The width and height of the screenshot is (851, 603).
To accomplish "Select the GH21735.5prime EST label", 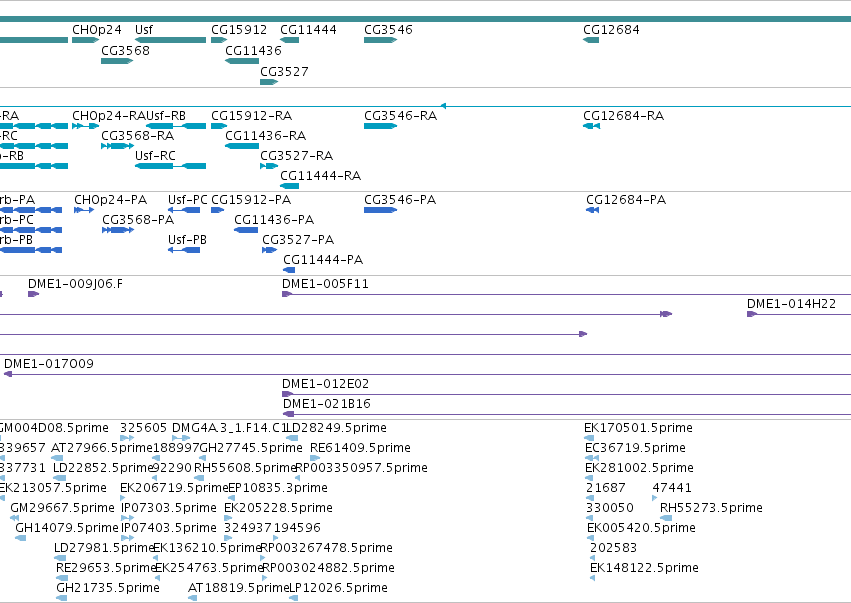I will pyautogui.click(x=108, y=588).
